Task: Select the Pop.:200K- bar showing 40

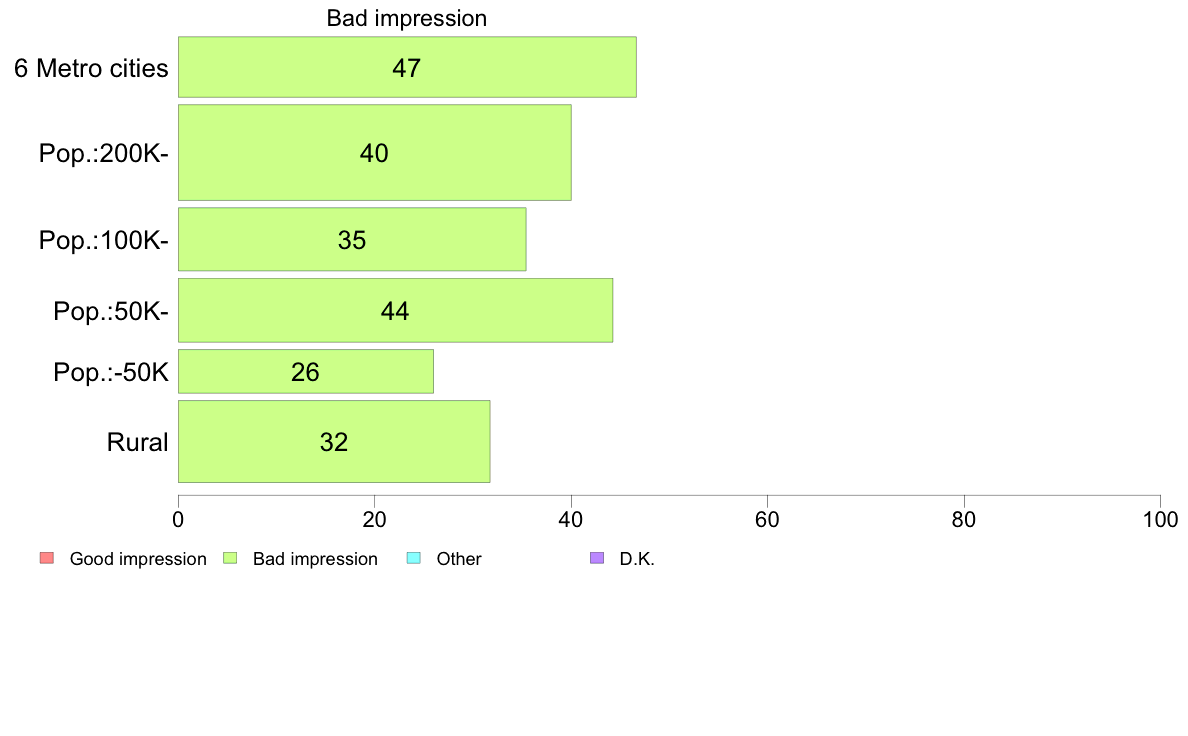Action: point(374,152)
